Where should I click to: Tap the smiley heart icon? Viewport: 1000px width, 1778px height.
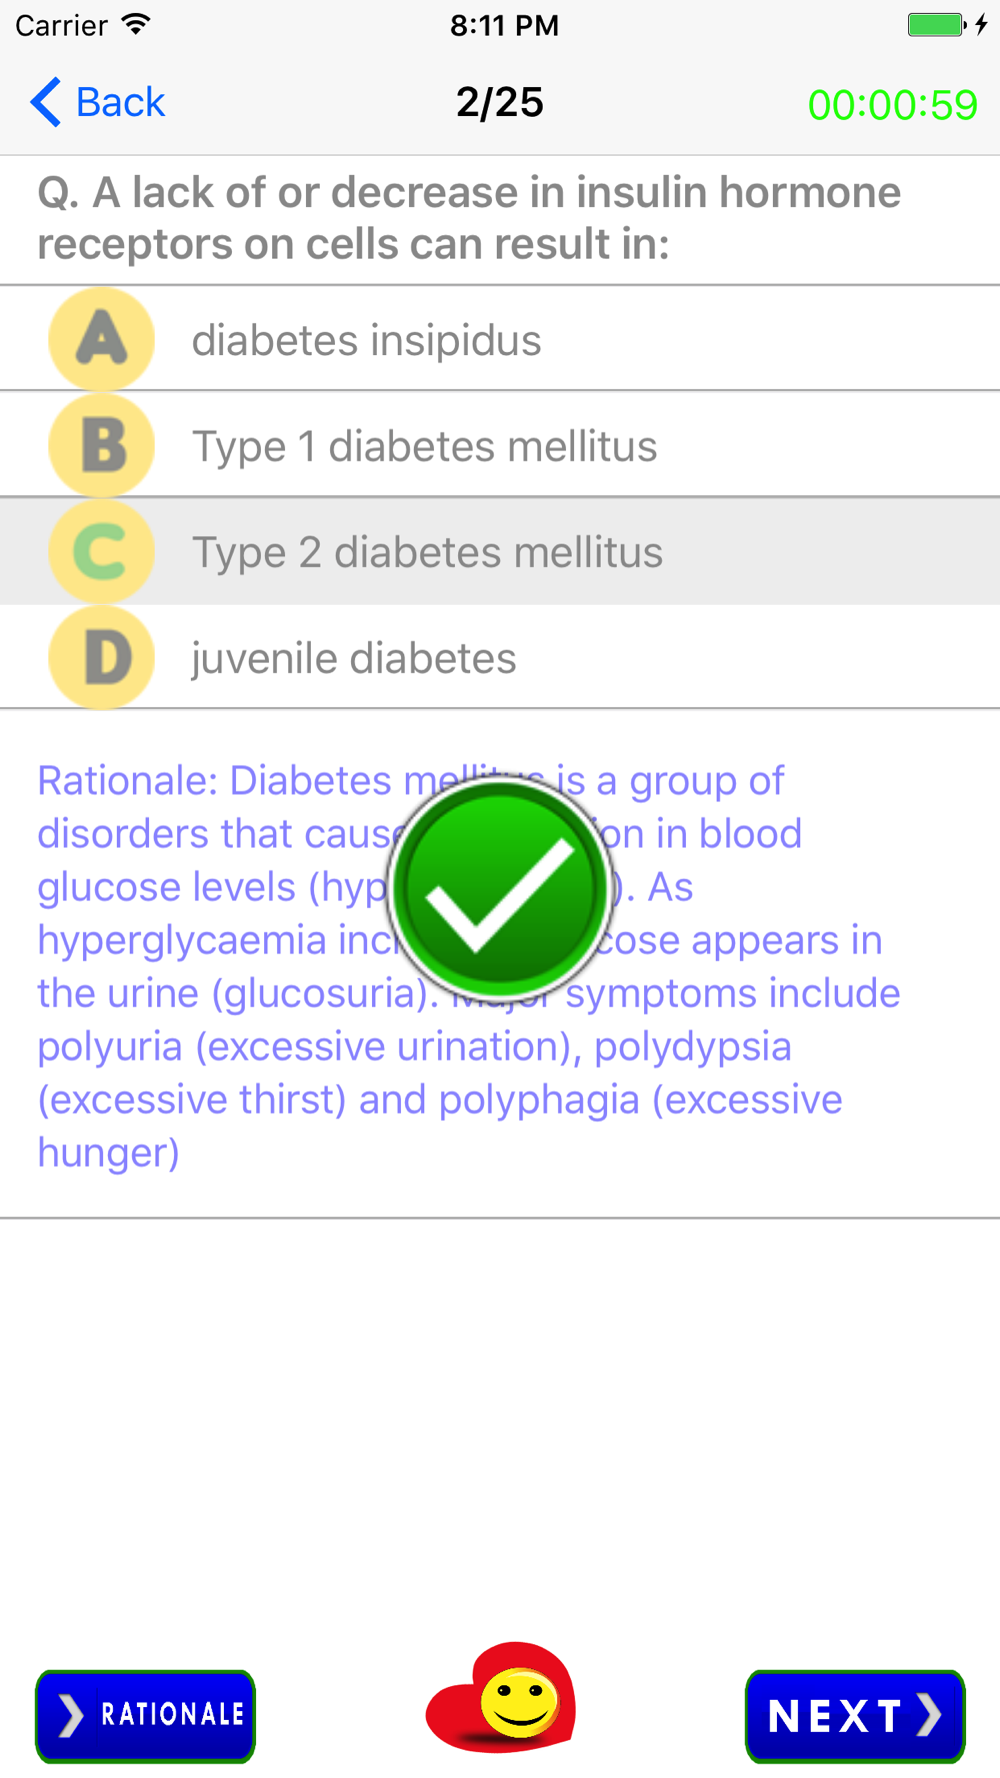[x=501, y=1697]
